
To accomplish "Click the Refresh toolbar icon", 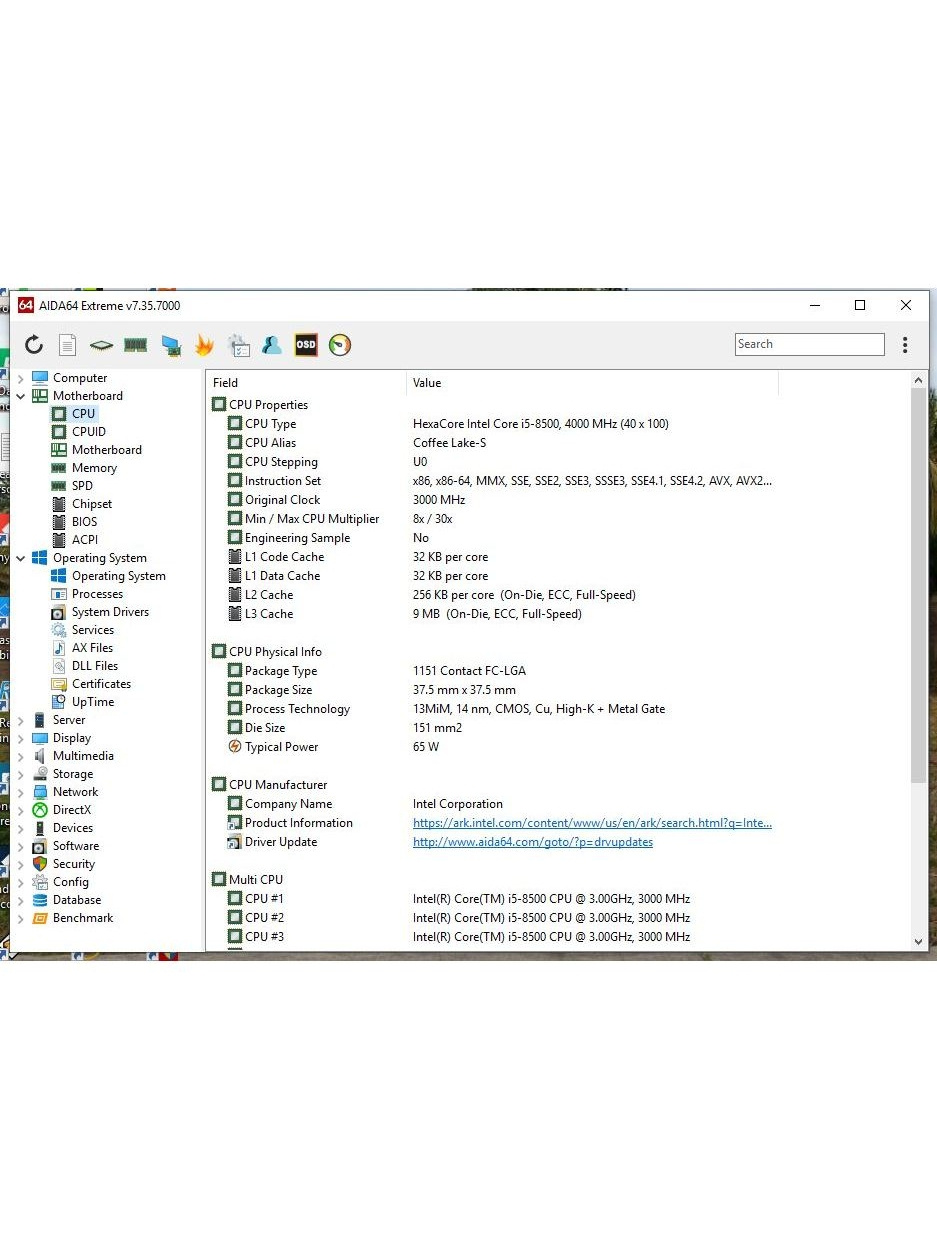I will 34,345.
